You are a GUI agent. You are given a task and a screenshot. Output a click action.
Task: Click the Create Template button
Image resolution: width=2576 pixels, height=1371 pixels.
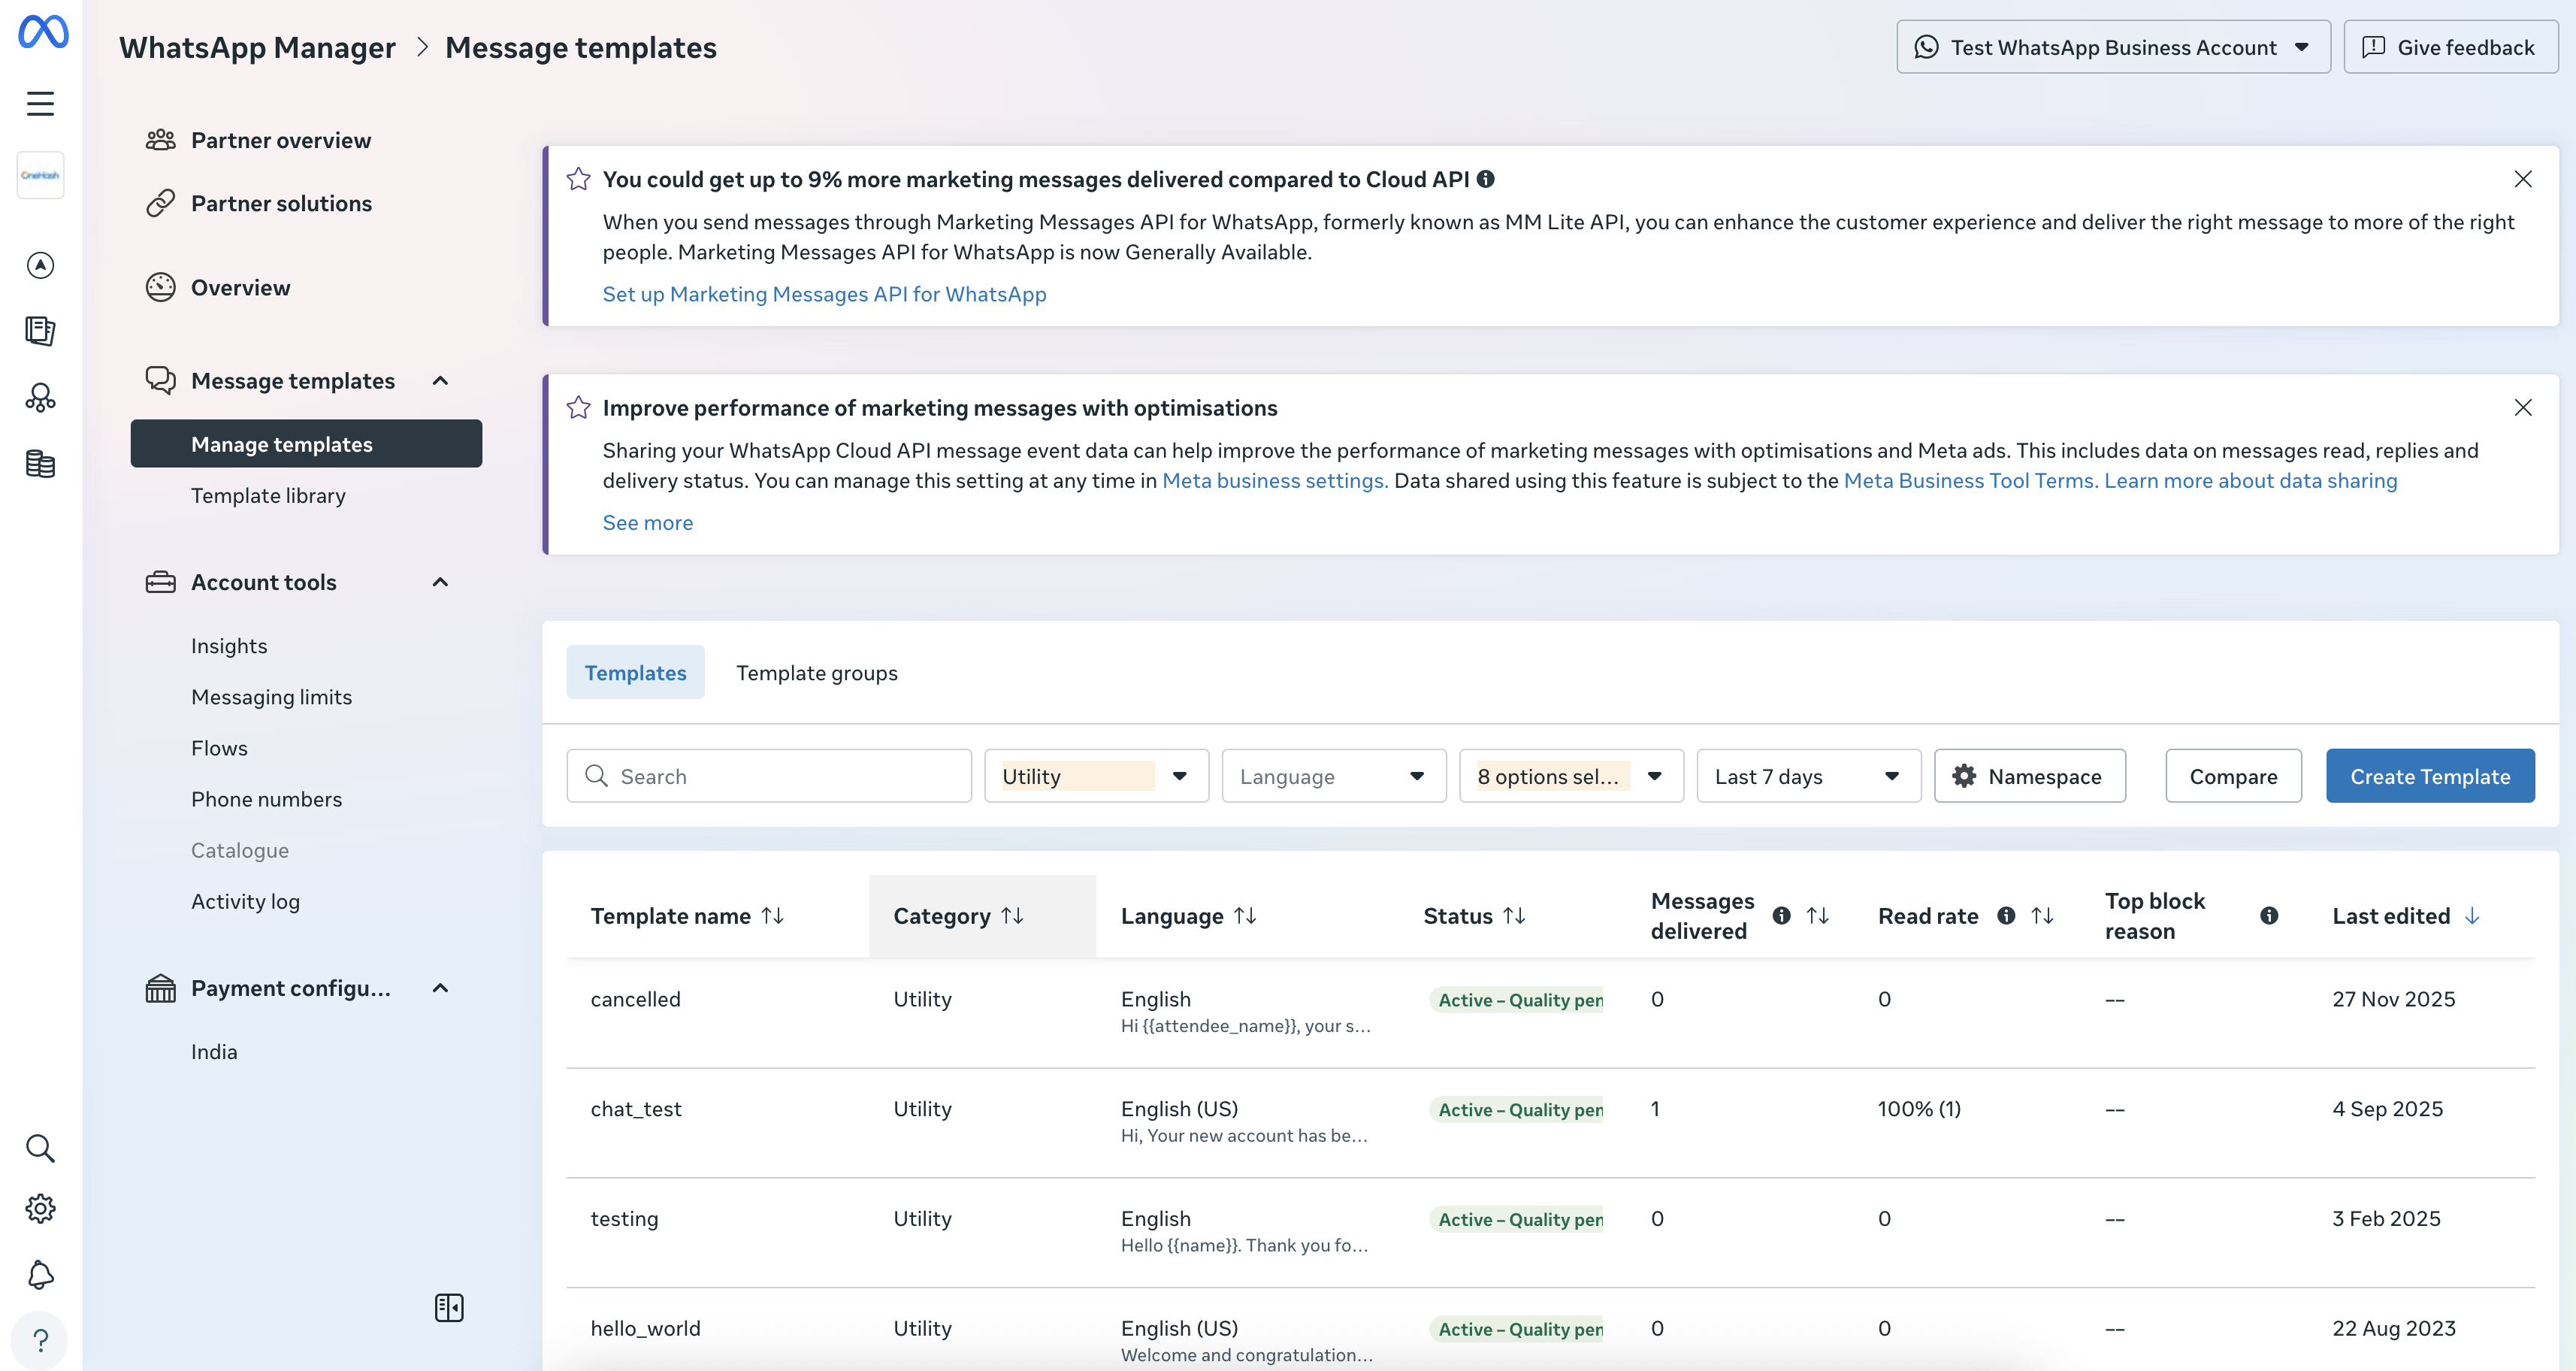2429,776
